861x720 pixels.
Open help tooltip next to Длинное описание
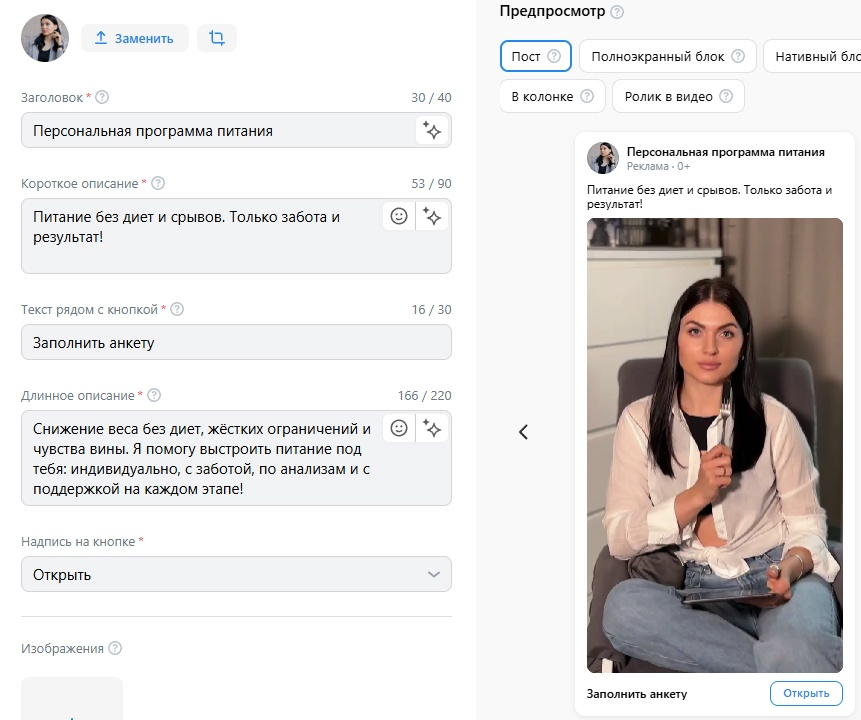pos(154,395)
